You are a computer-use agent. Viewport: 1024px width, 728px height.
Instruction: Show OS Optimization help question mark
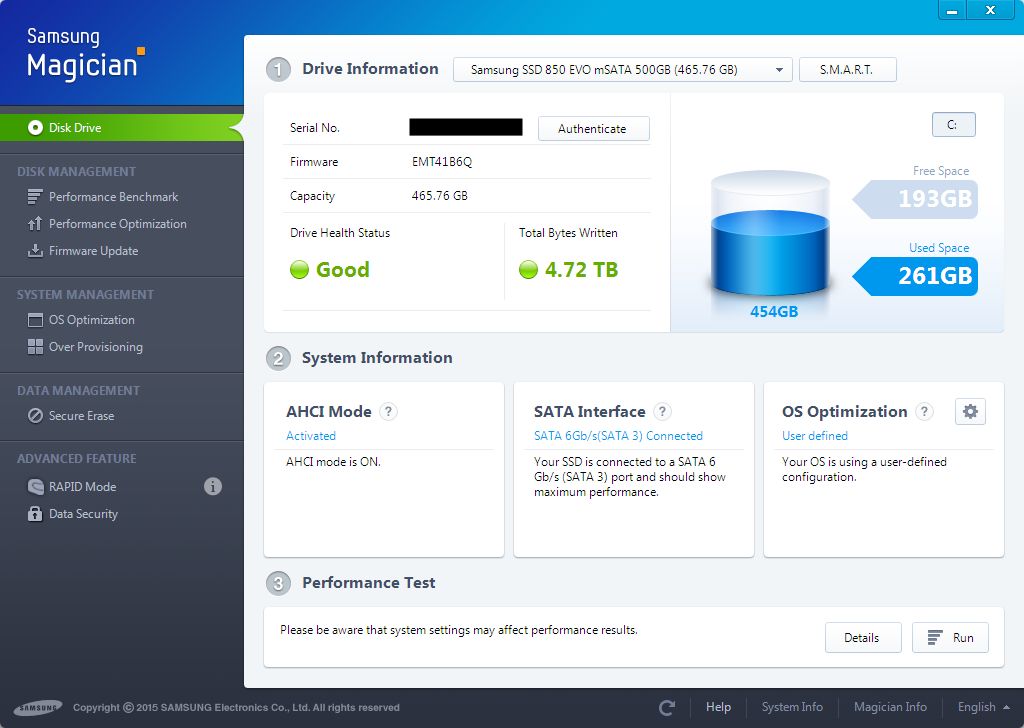click(924, 411)
